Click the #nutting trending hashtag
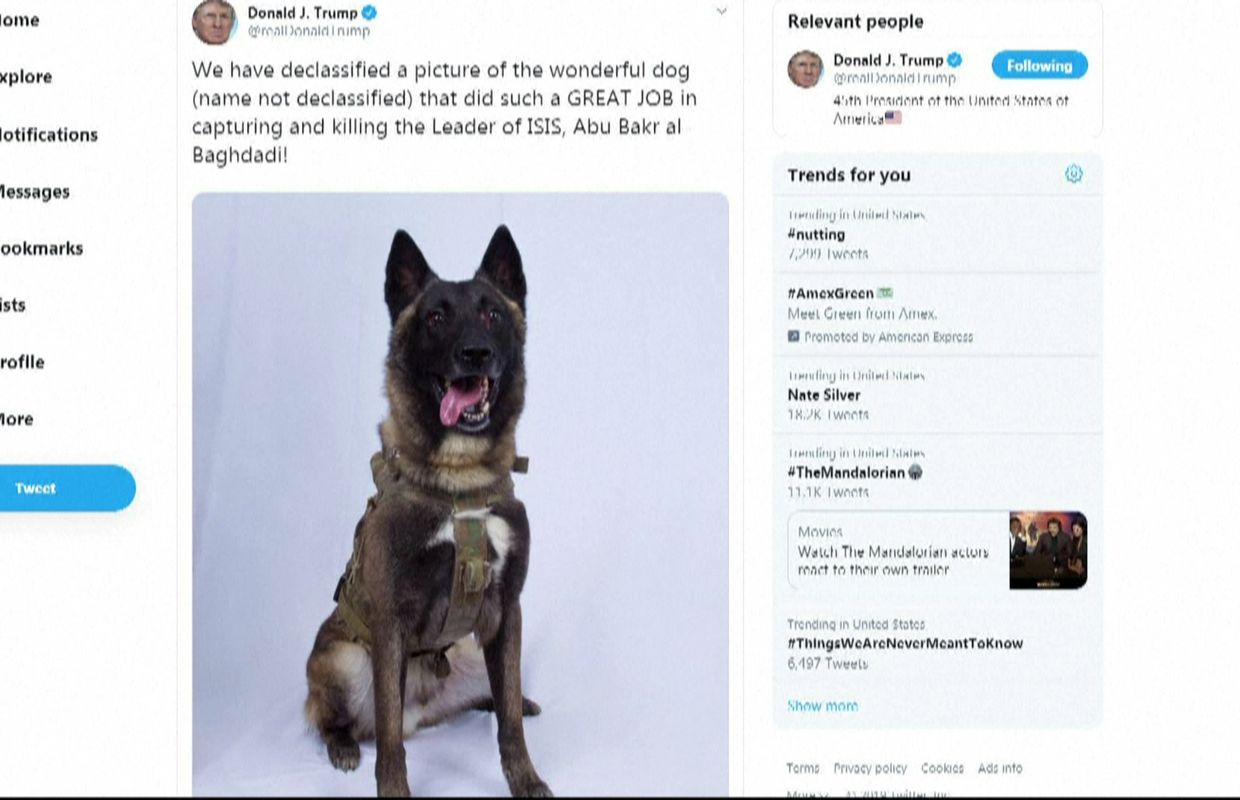The width and height of the screenshot is (1240, 800). pos(816,234)
